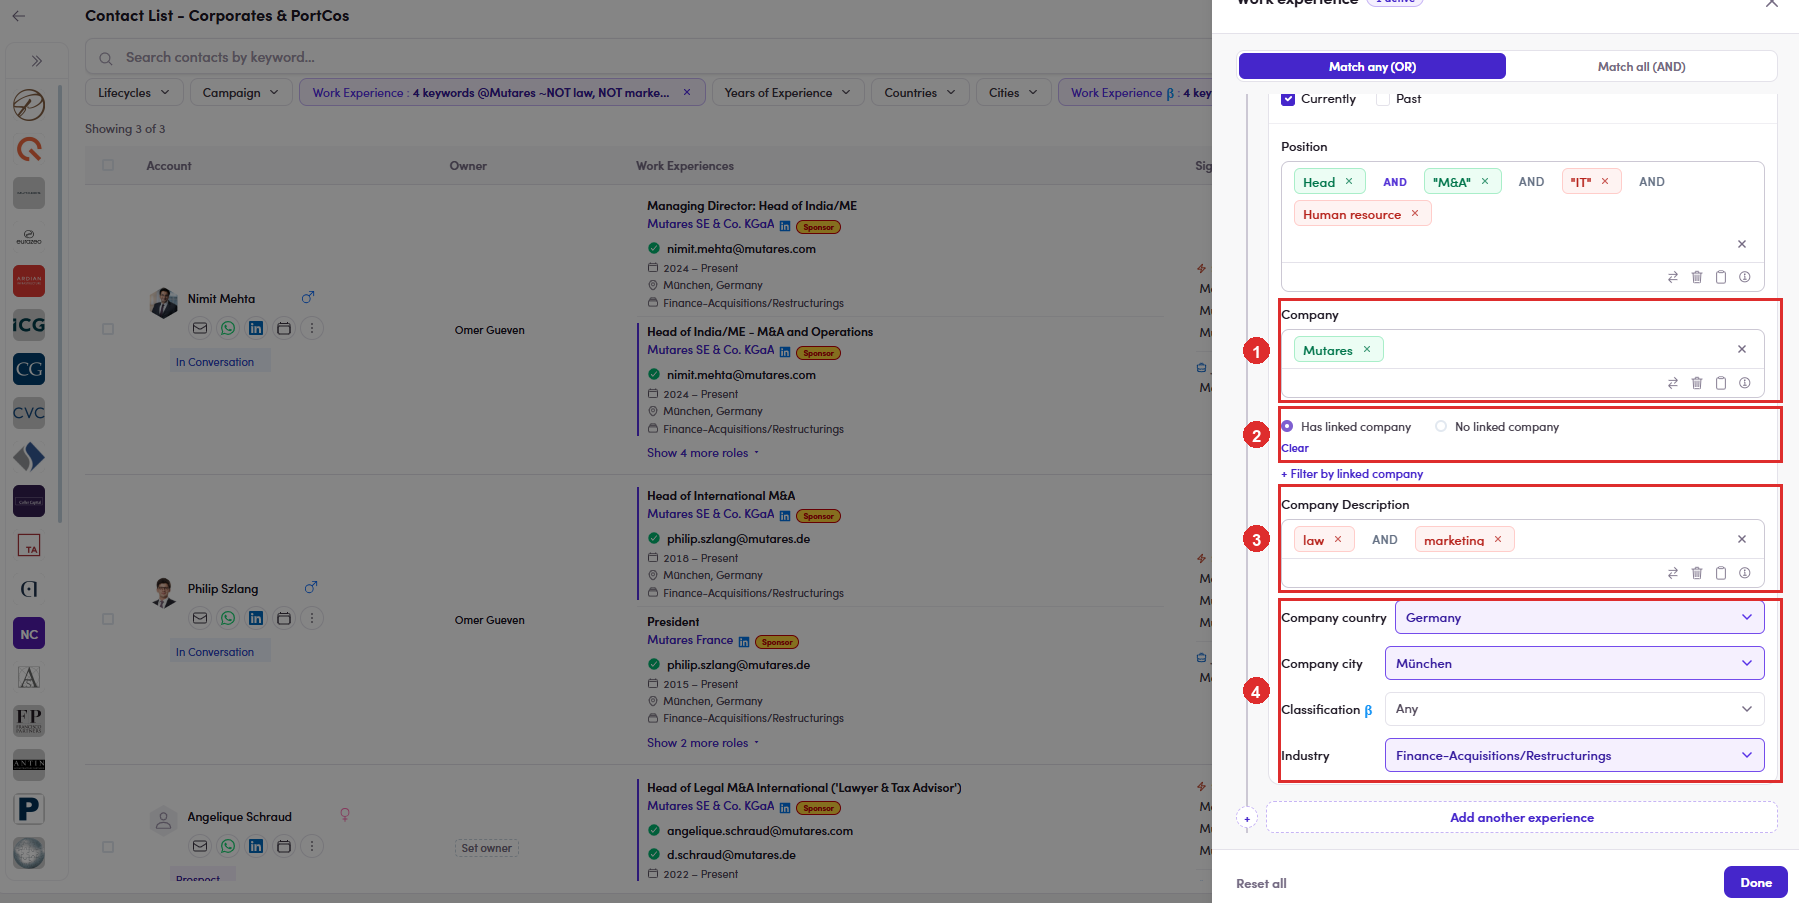Switch to Match any (OR) tab

coord(1372,66)
